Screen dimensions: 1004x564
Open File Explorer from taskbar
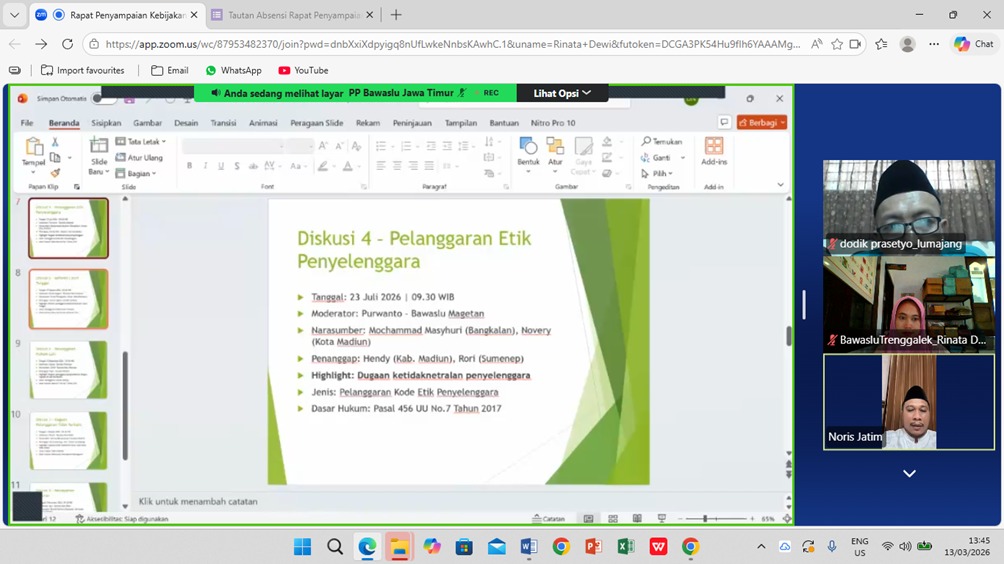pos(400,547)
